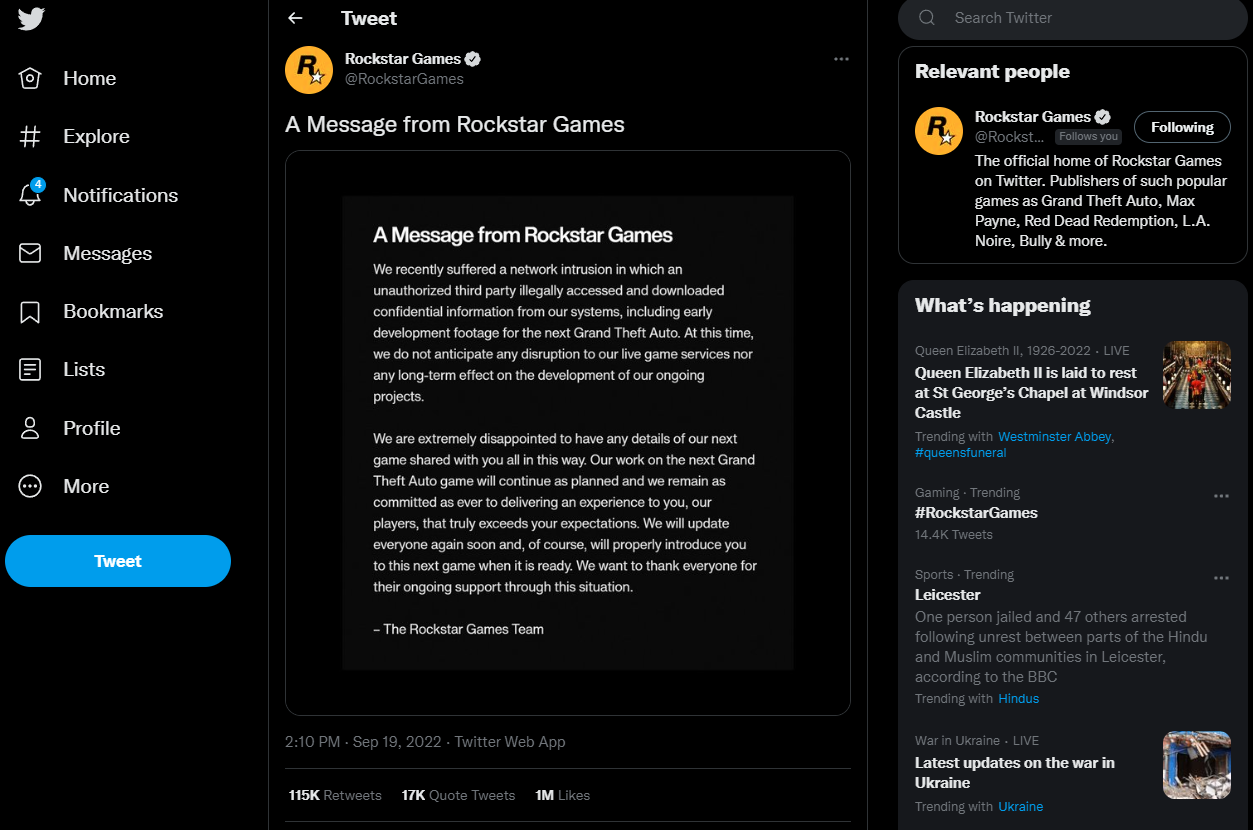1253x830 pixels.
Task: Toggle Following for Rockstar Games
Action: 1182,127
